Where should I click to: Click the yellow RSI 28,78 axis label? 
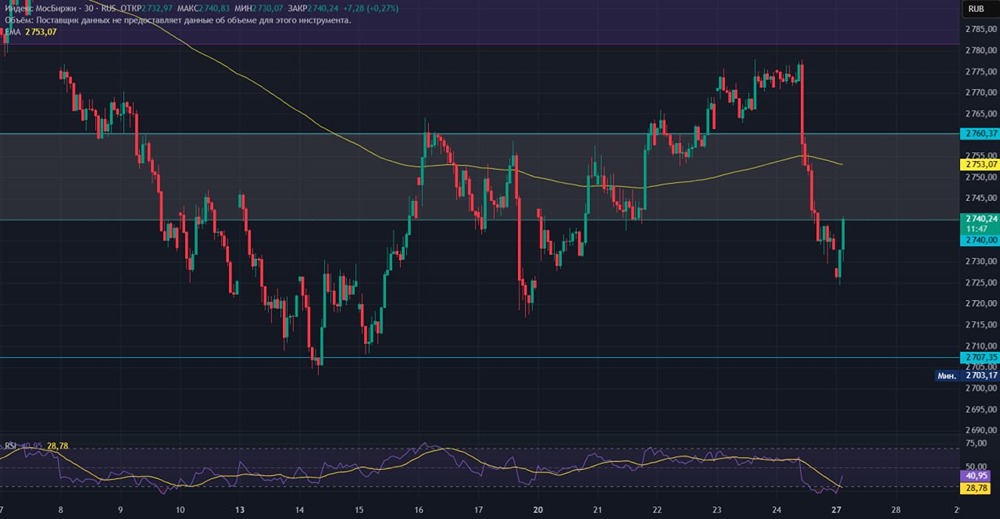(x=976, y=488)
